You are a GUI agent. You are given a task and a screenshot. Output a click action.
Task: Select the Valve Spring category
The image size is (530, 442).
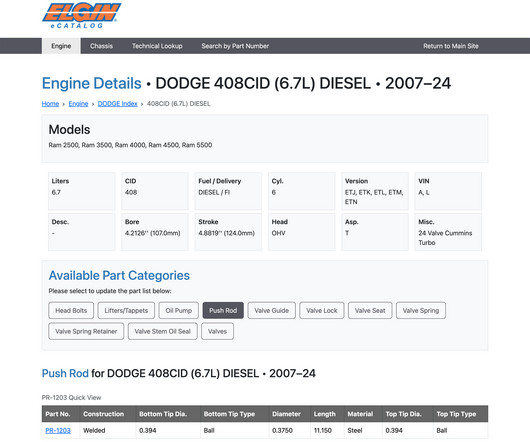tap(421, 310)
